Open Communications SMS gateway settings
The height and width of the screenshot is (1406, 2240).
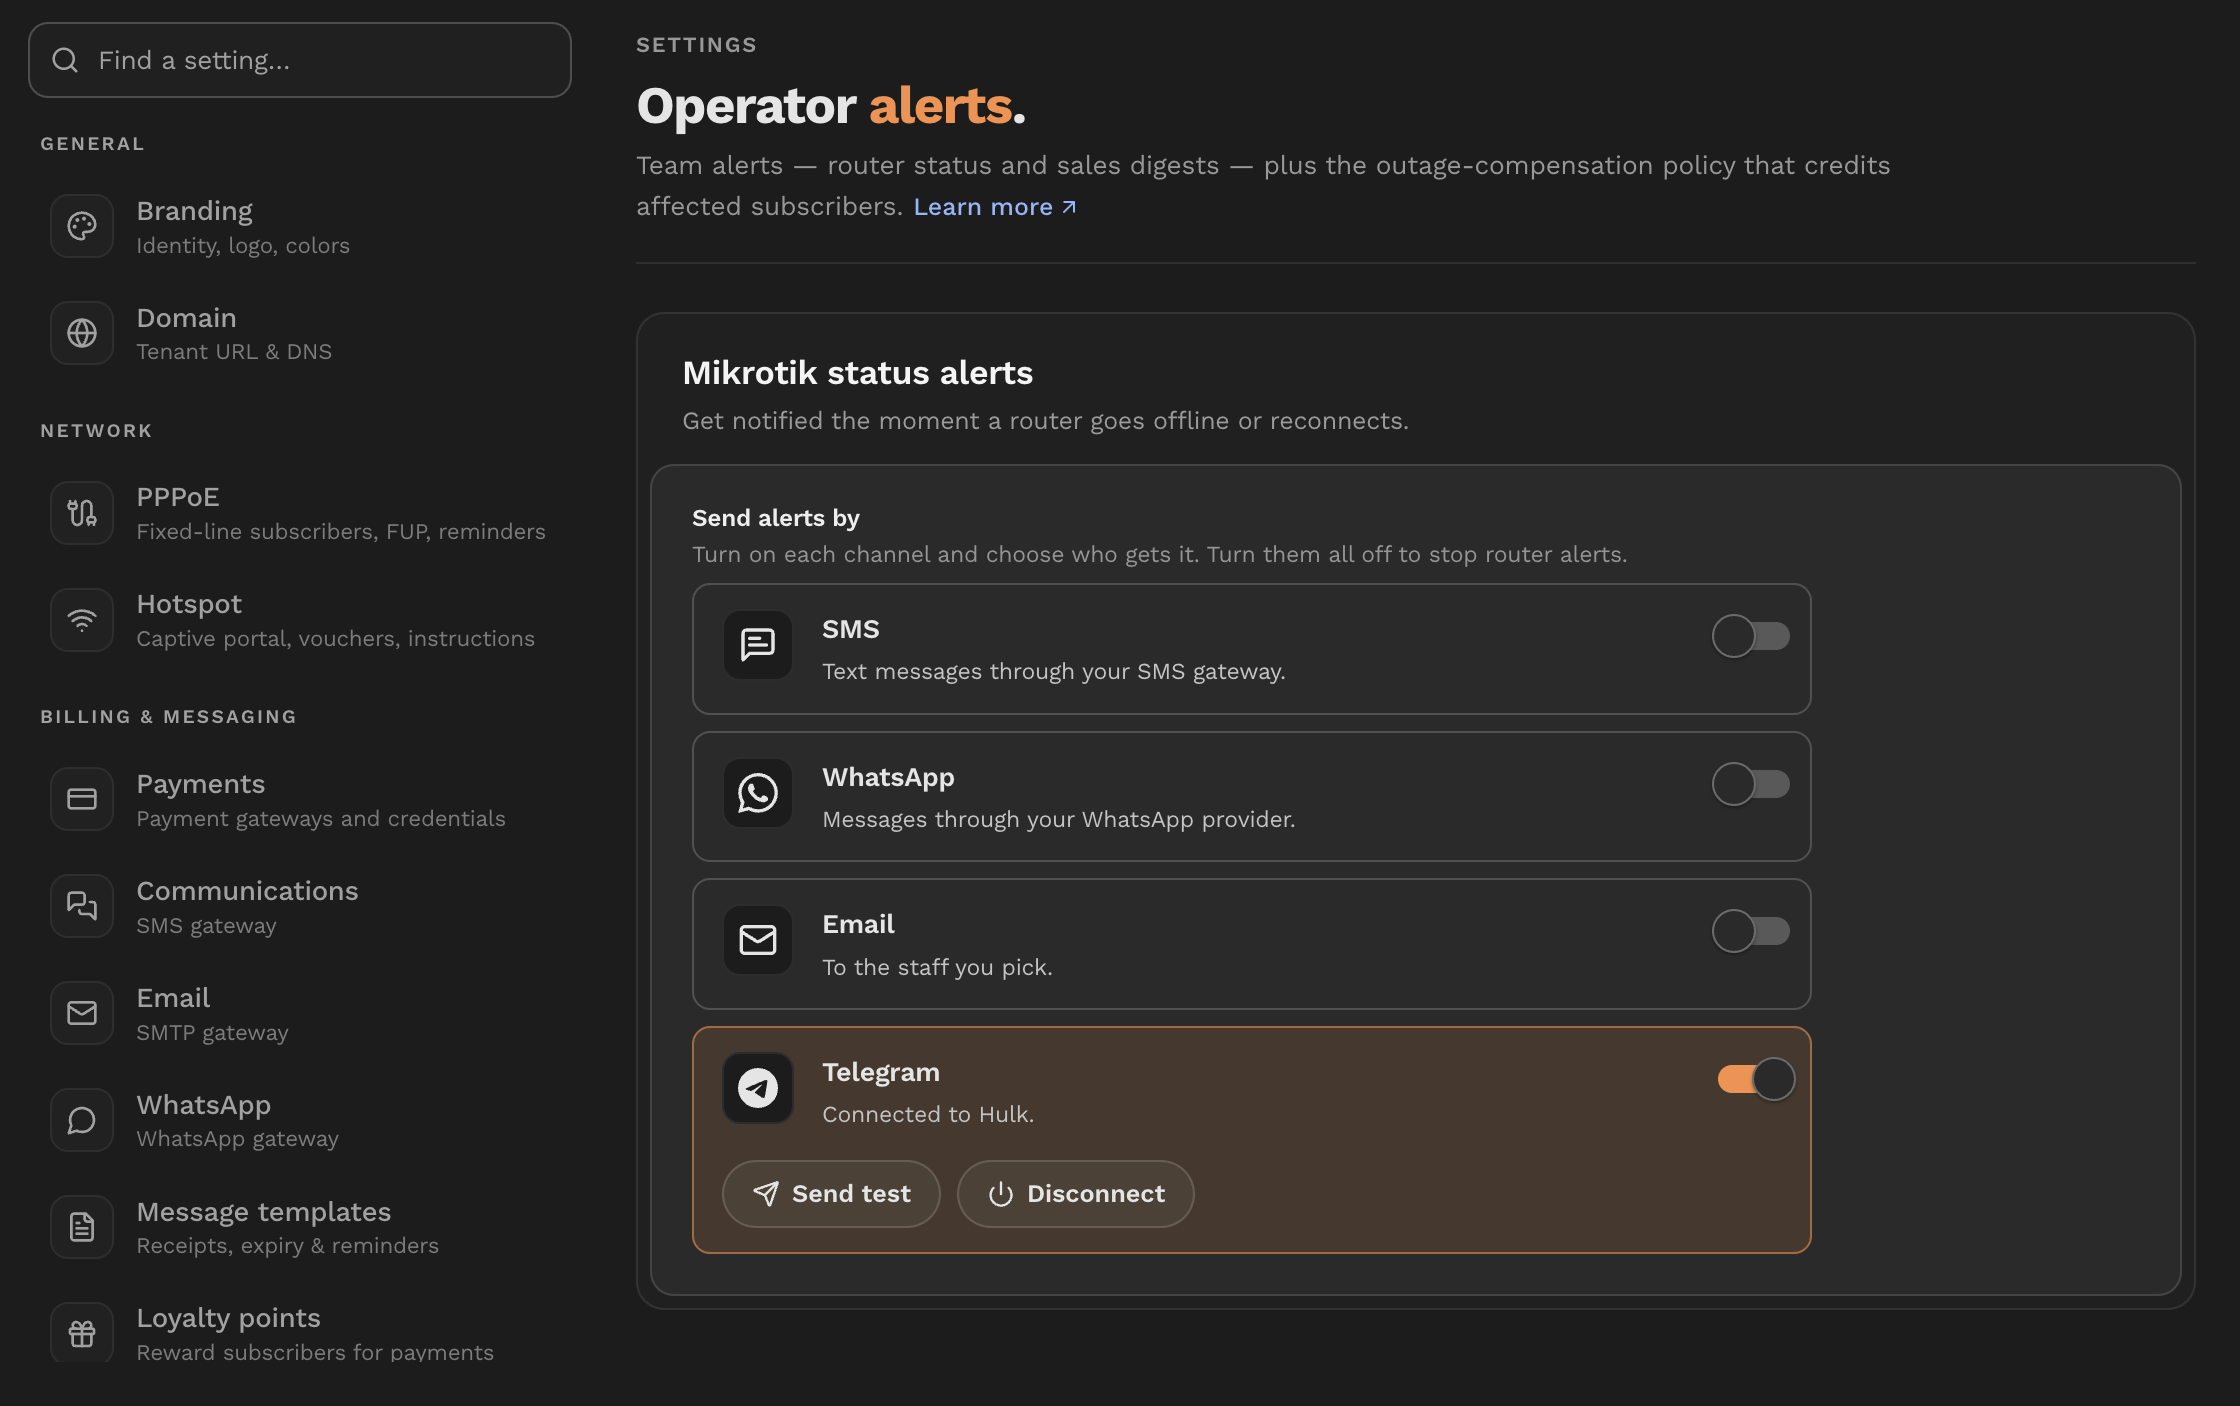(x=300, y=906)
